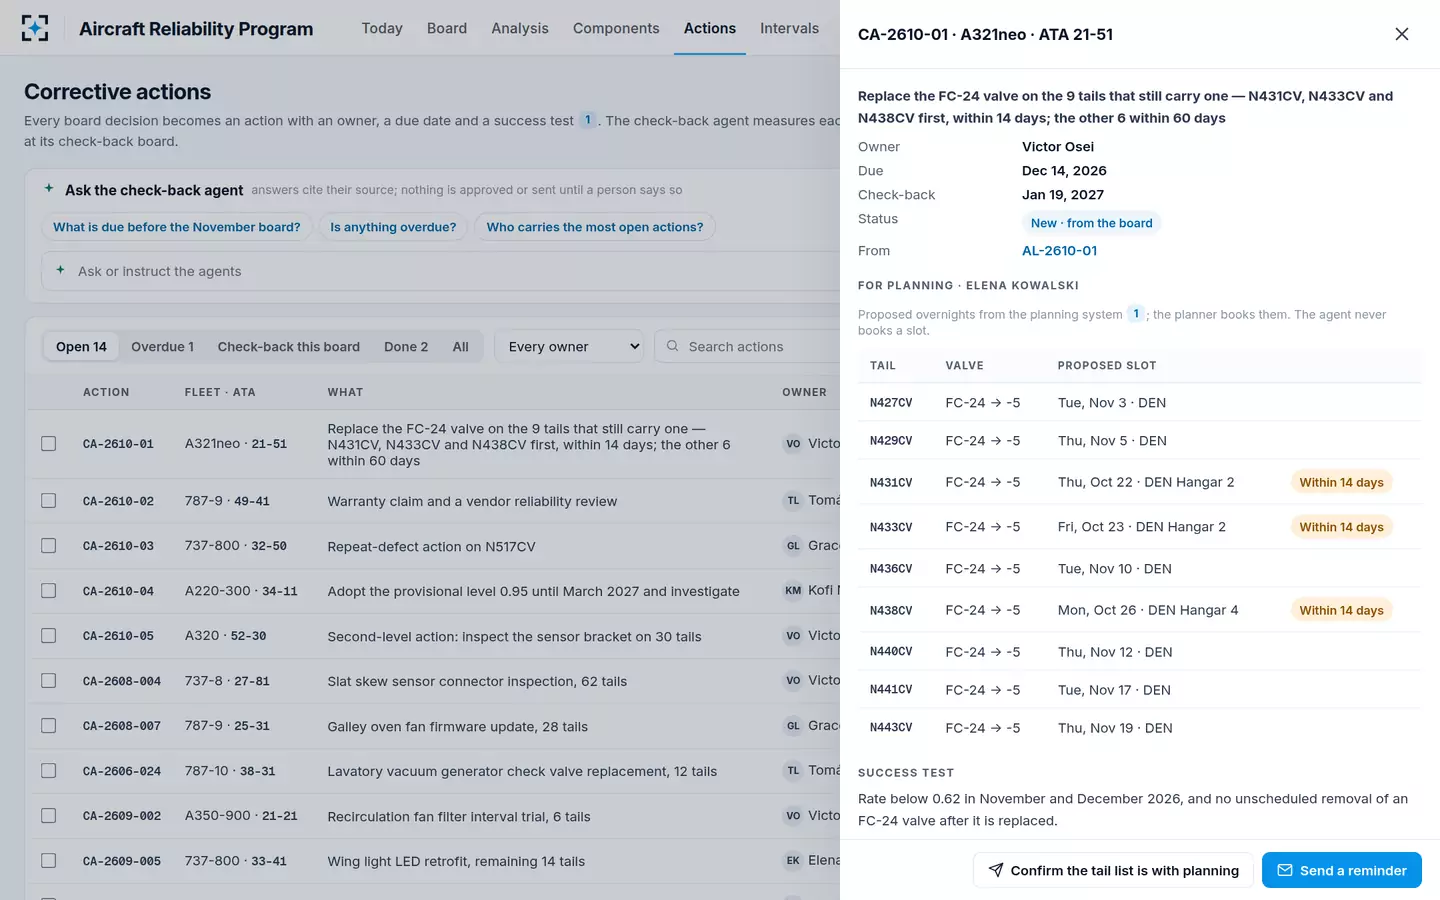Click the EK avatar on the CA-2609-005 row

click(x=793, y=861)
